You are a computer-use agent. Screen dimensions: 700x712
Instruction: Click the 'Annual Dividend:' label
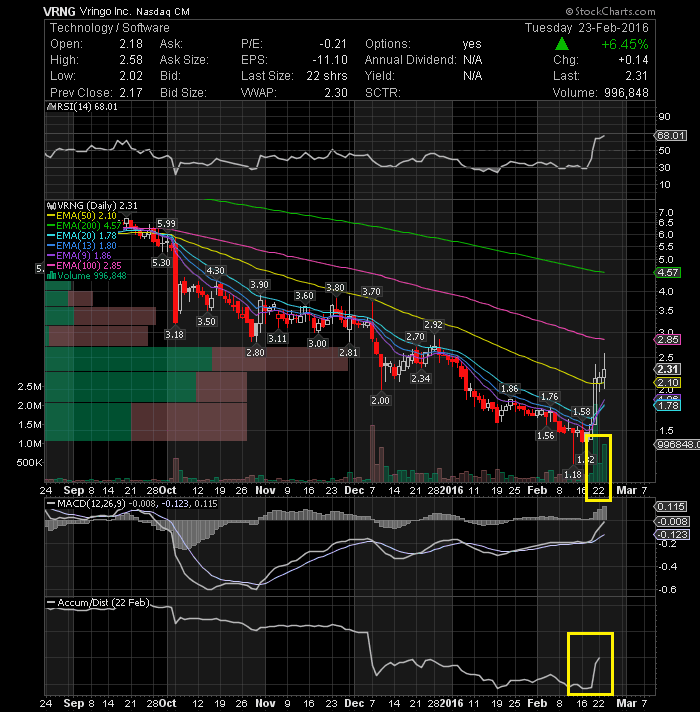410,60
